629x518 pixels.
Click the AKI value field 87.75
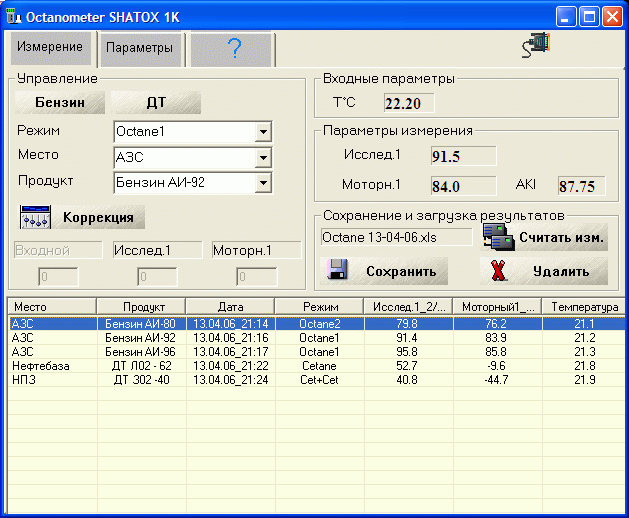pyautogui.click(x=582, y=186)
